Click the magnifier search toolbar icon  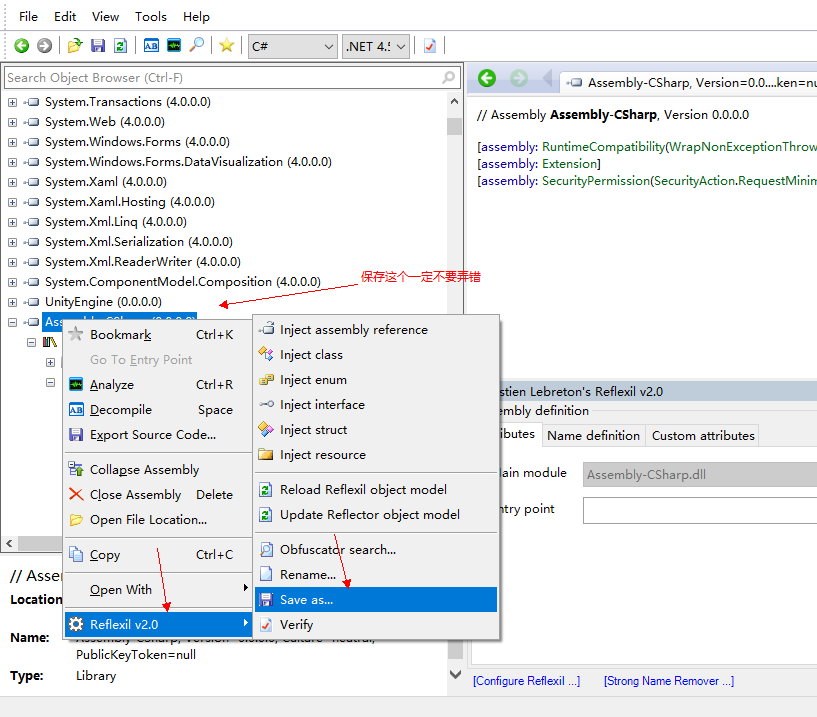click(197, 46)
